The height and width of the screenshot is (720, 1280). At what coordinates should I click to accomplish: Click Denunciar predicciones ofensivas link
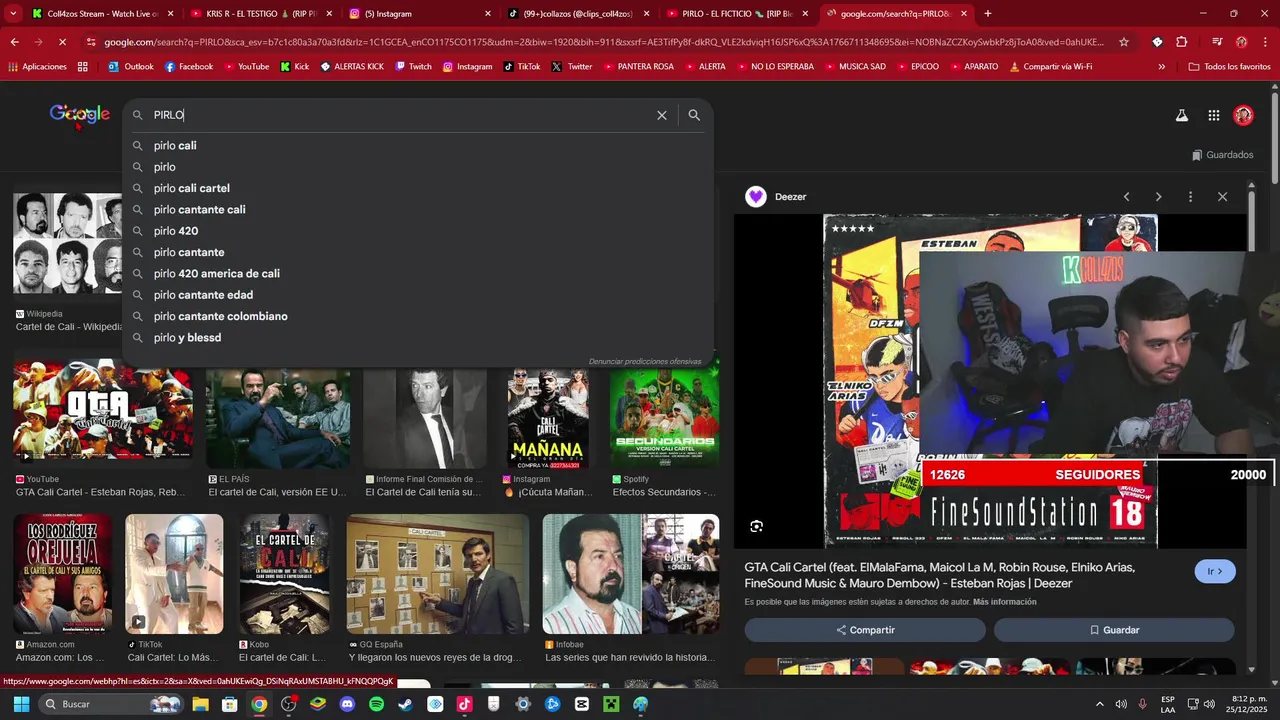pyautogui.click(x=645, y=361)
